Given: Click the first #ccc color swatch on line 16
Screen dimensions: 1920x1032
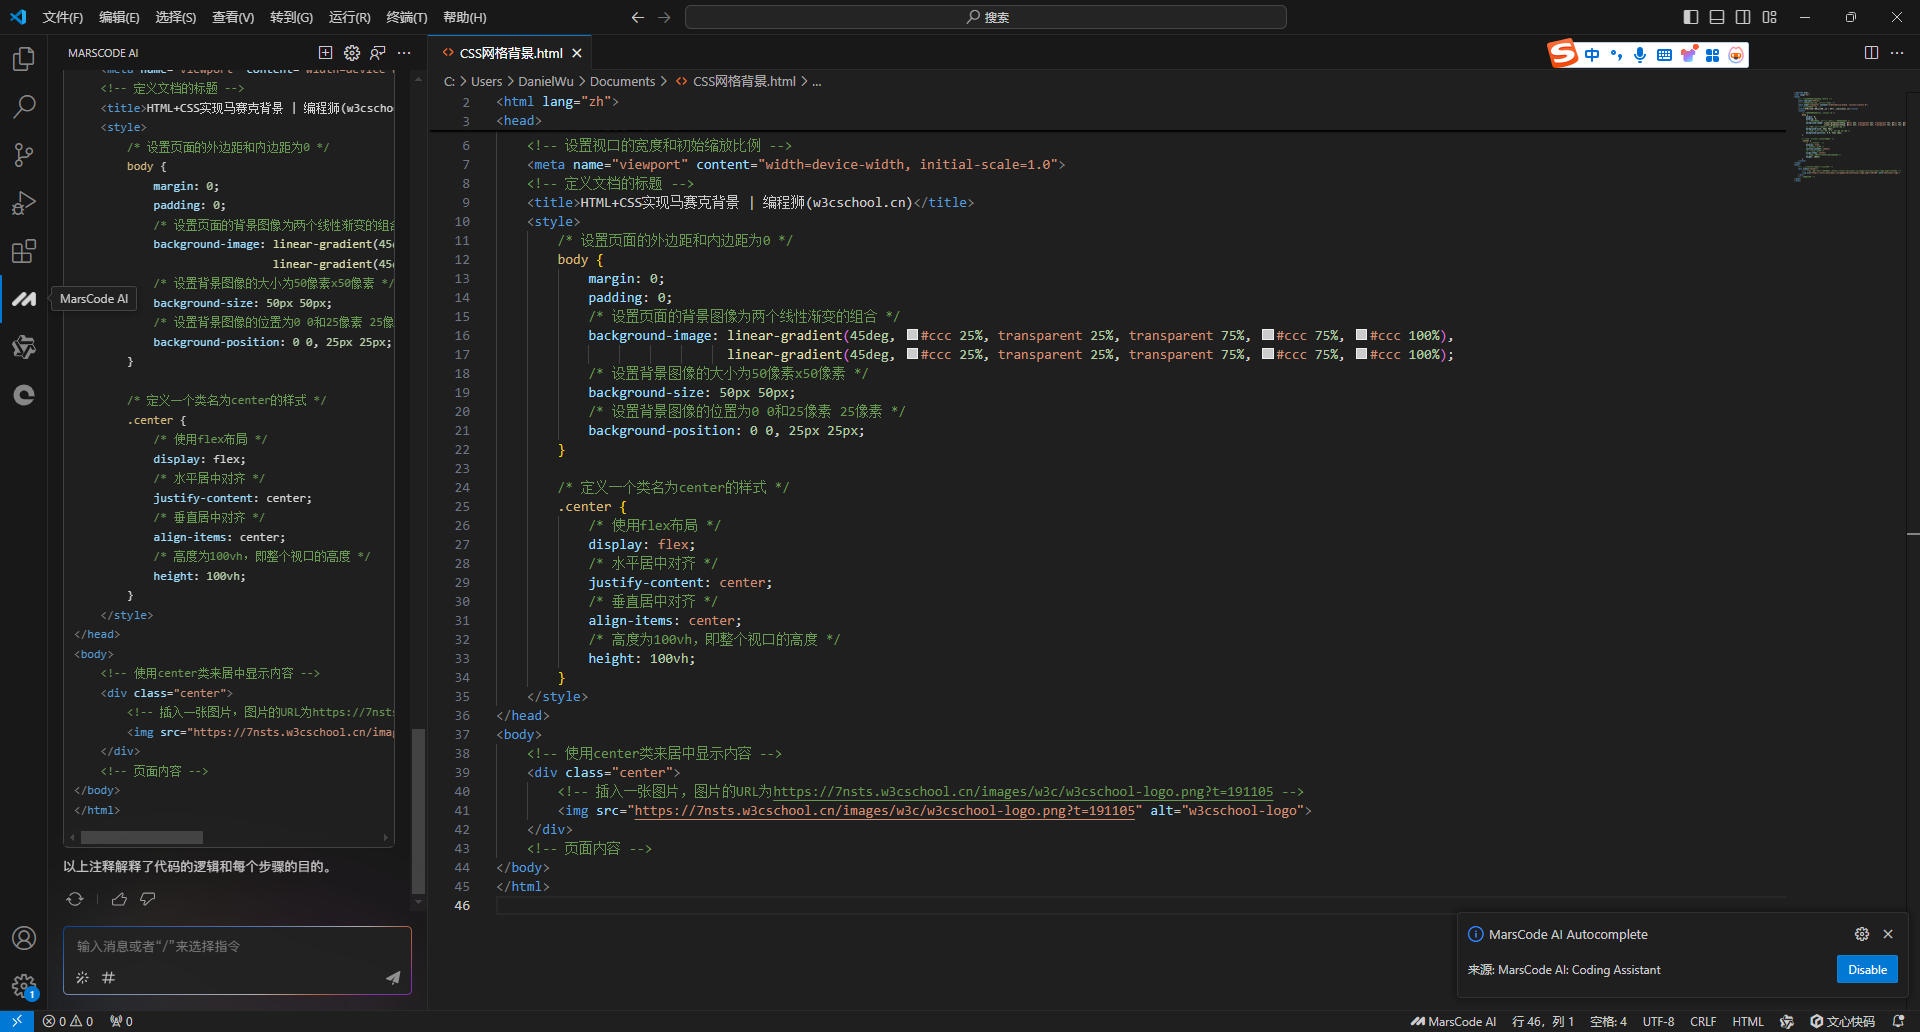Looking at the screenshot, I should coord(912,335).
